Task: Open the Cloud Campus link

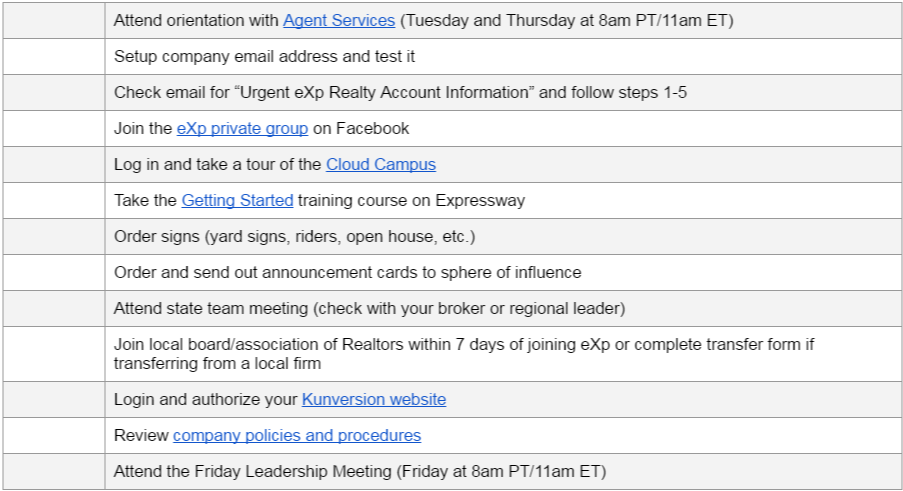Action: coord(380,164)
